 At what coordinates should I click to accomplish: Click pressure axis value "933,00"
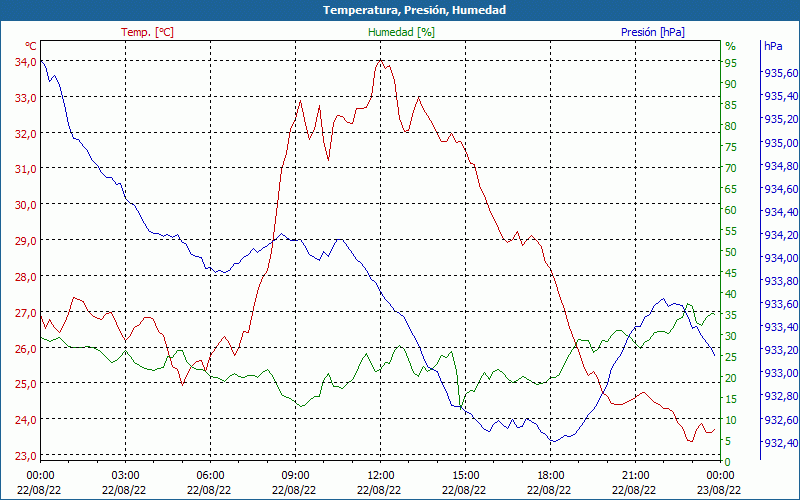click(781, 373)
